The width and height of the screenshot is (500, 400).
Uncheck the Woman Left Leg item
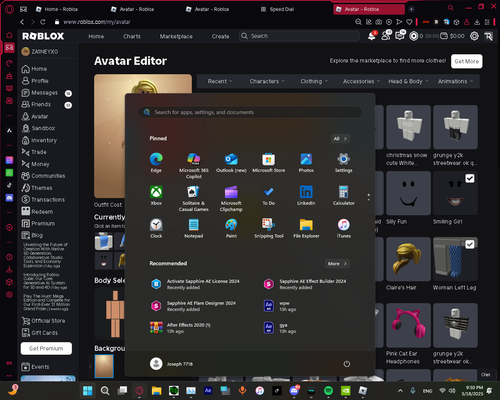tap(470, 245)
